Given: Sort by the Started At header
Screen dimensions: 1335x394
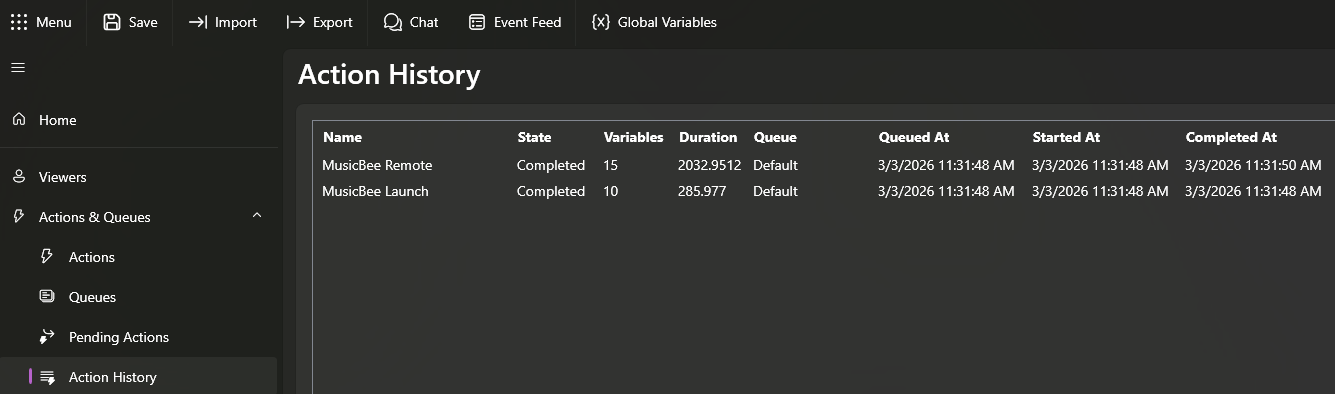Looking at the screenshot, I should pos(1066,137).
